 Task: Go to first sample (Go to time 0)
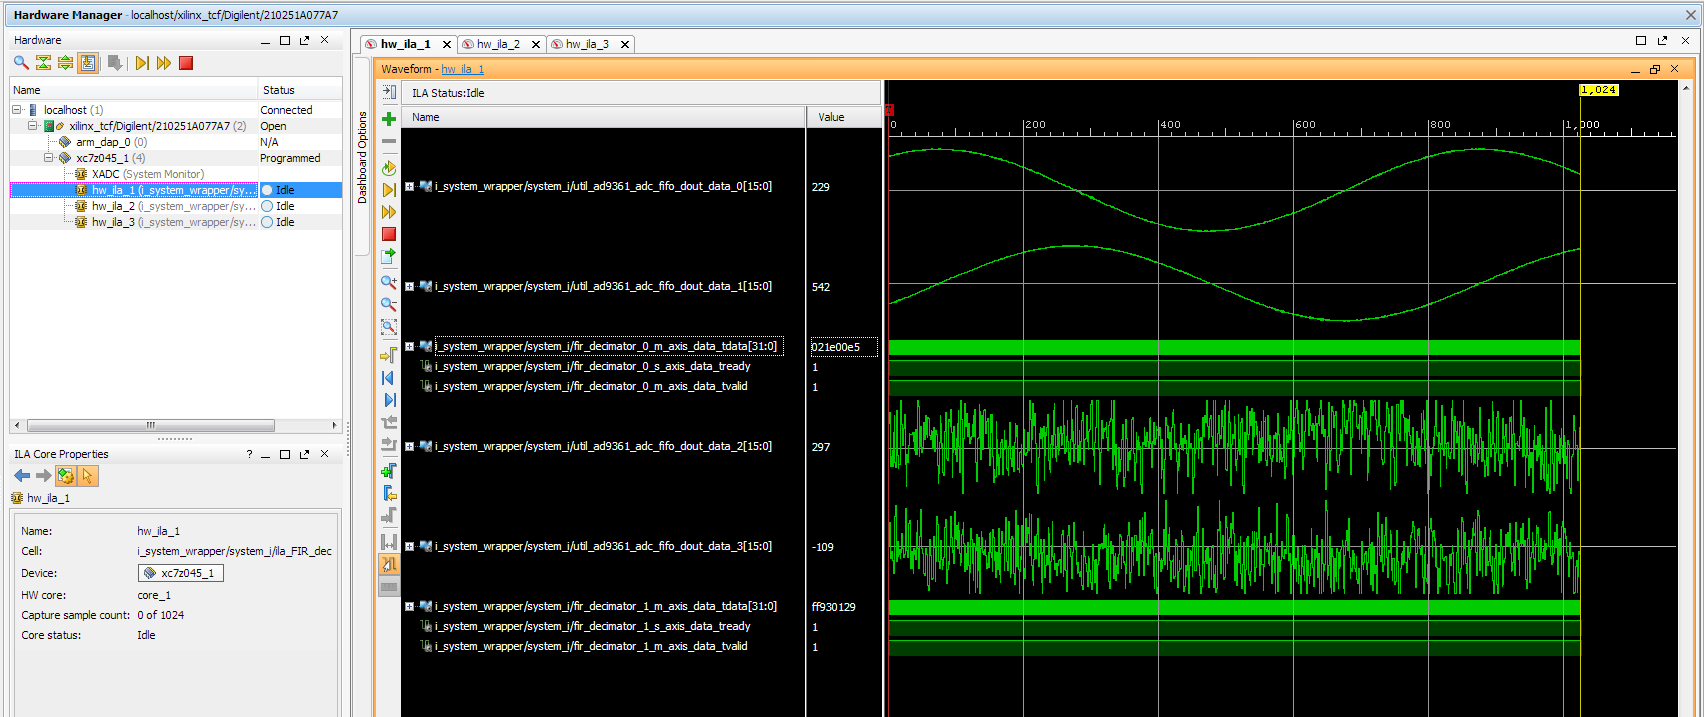coord(389,378)
